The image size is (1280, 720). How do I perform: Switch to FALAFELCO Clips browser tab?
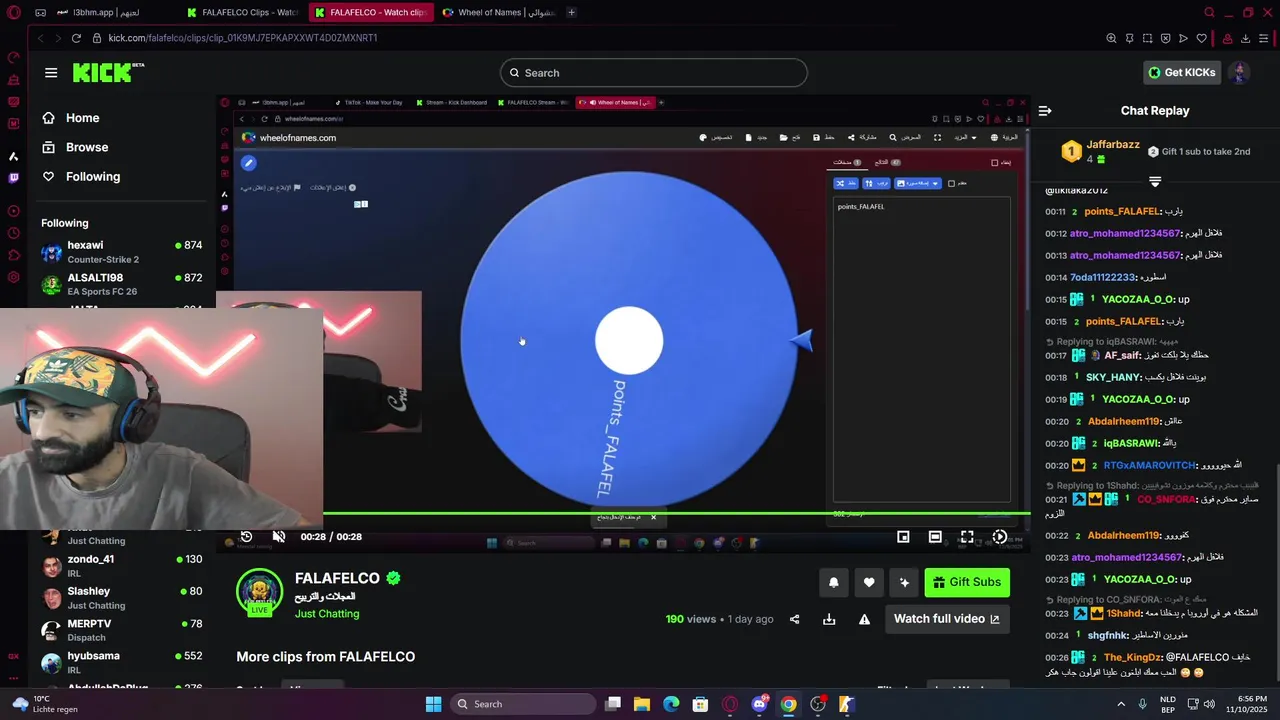pos(241,13)
